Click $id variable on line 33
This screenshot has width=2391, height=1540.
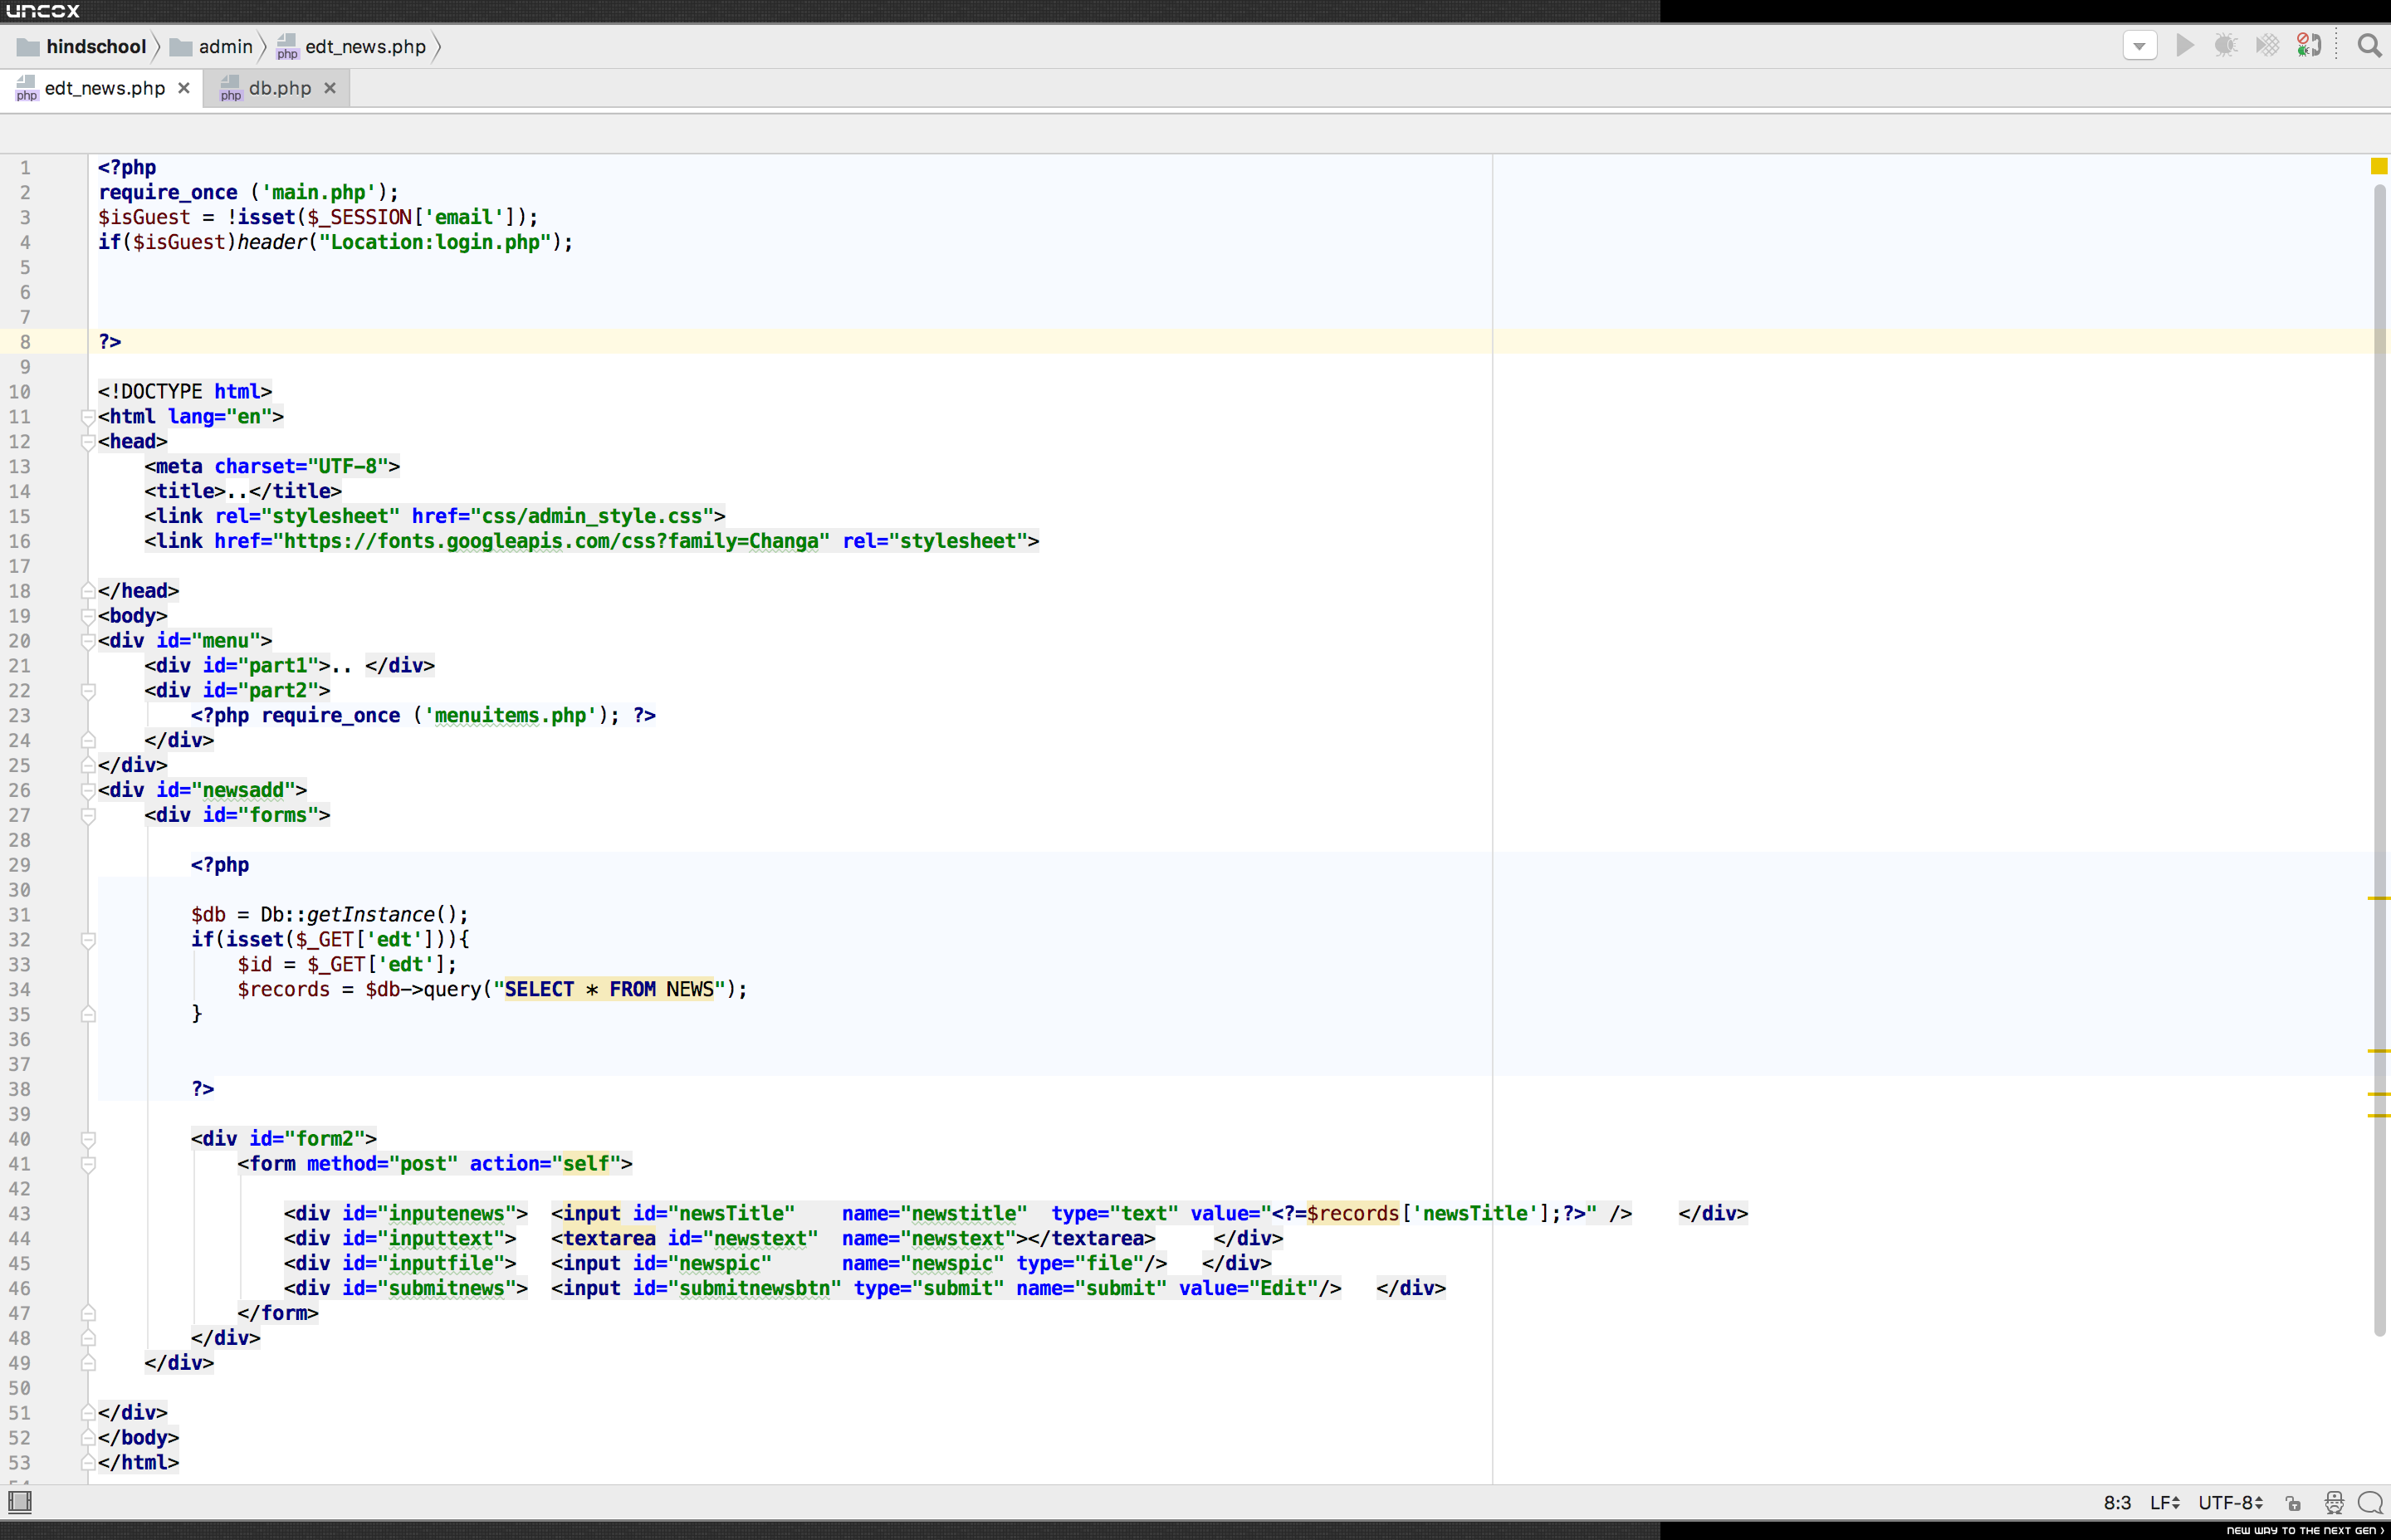pos(255,964)
